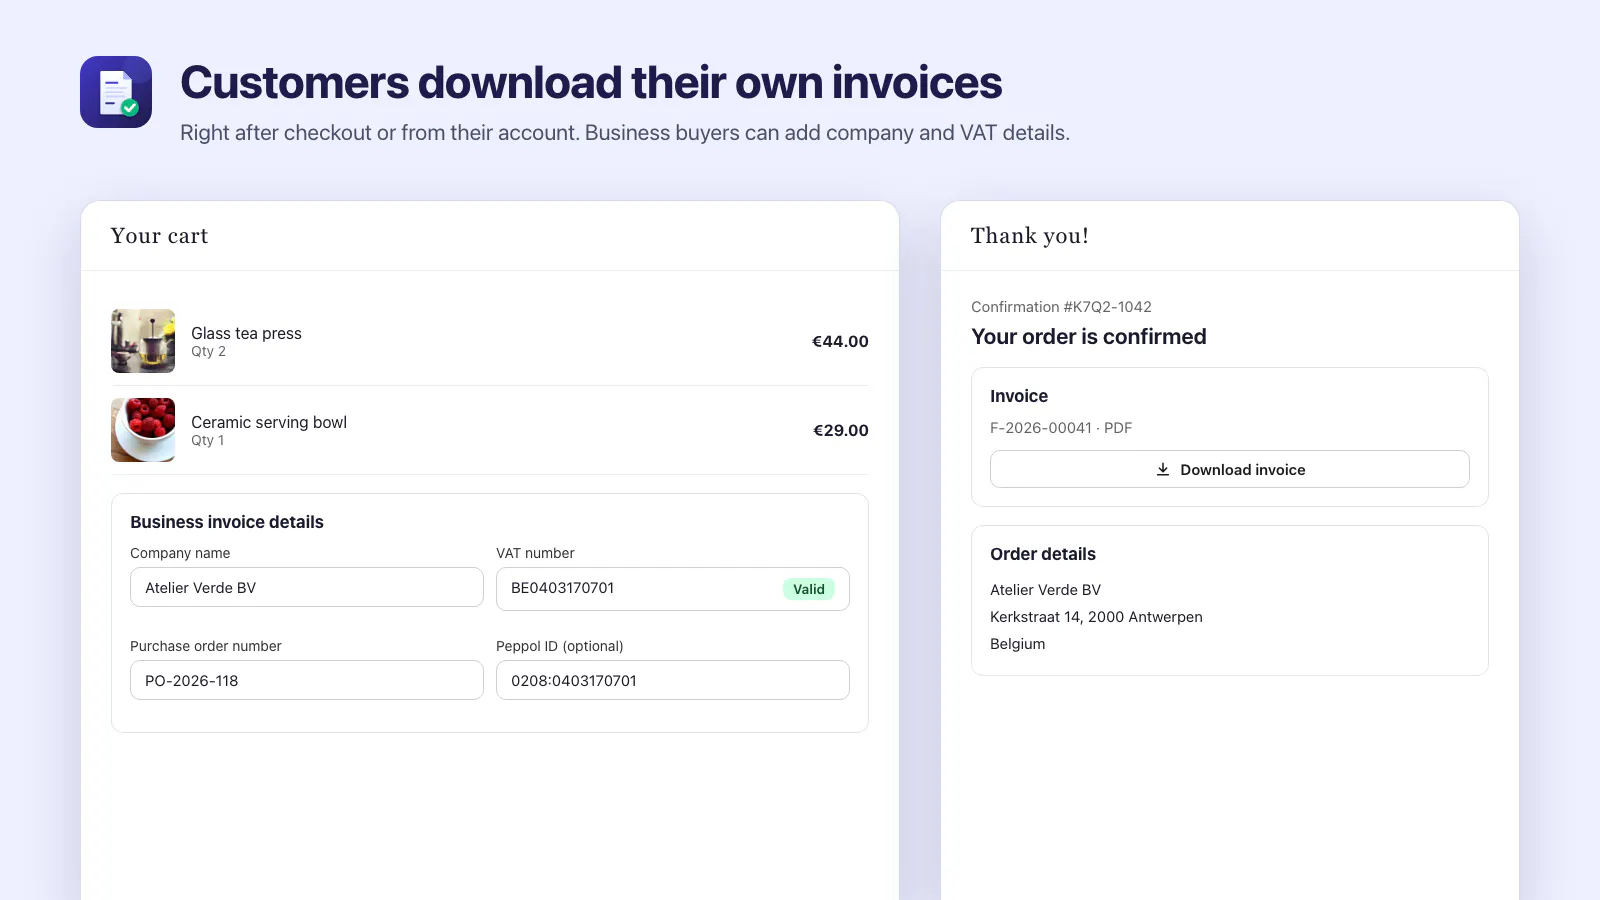Click the €44.00 price

(840, 341)
